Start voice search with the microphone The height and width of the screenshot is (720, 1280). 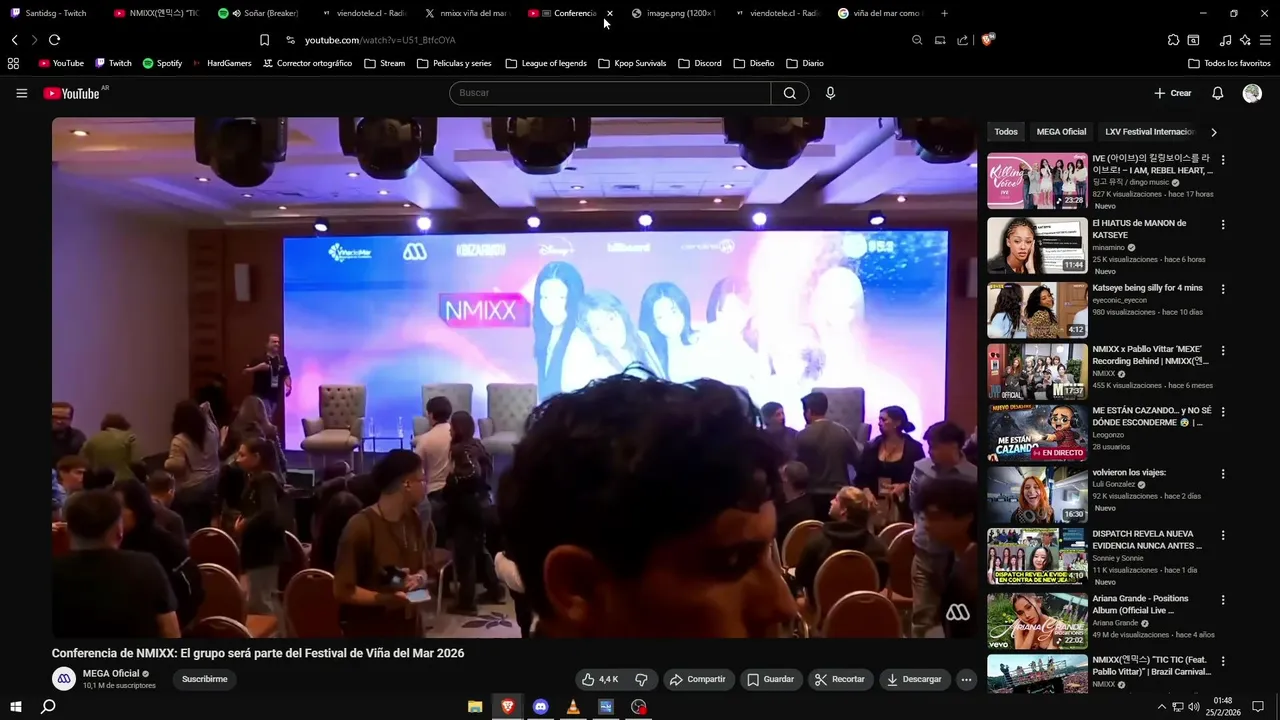tap(830, 93)
